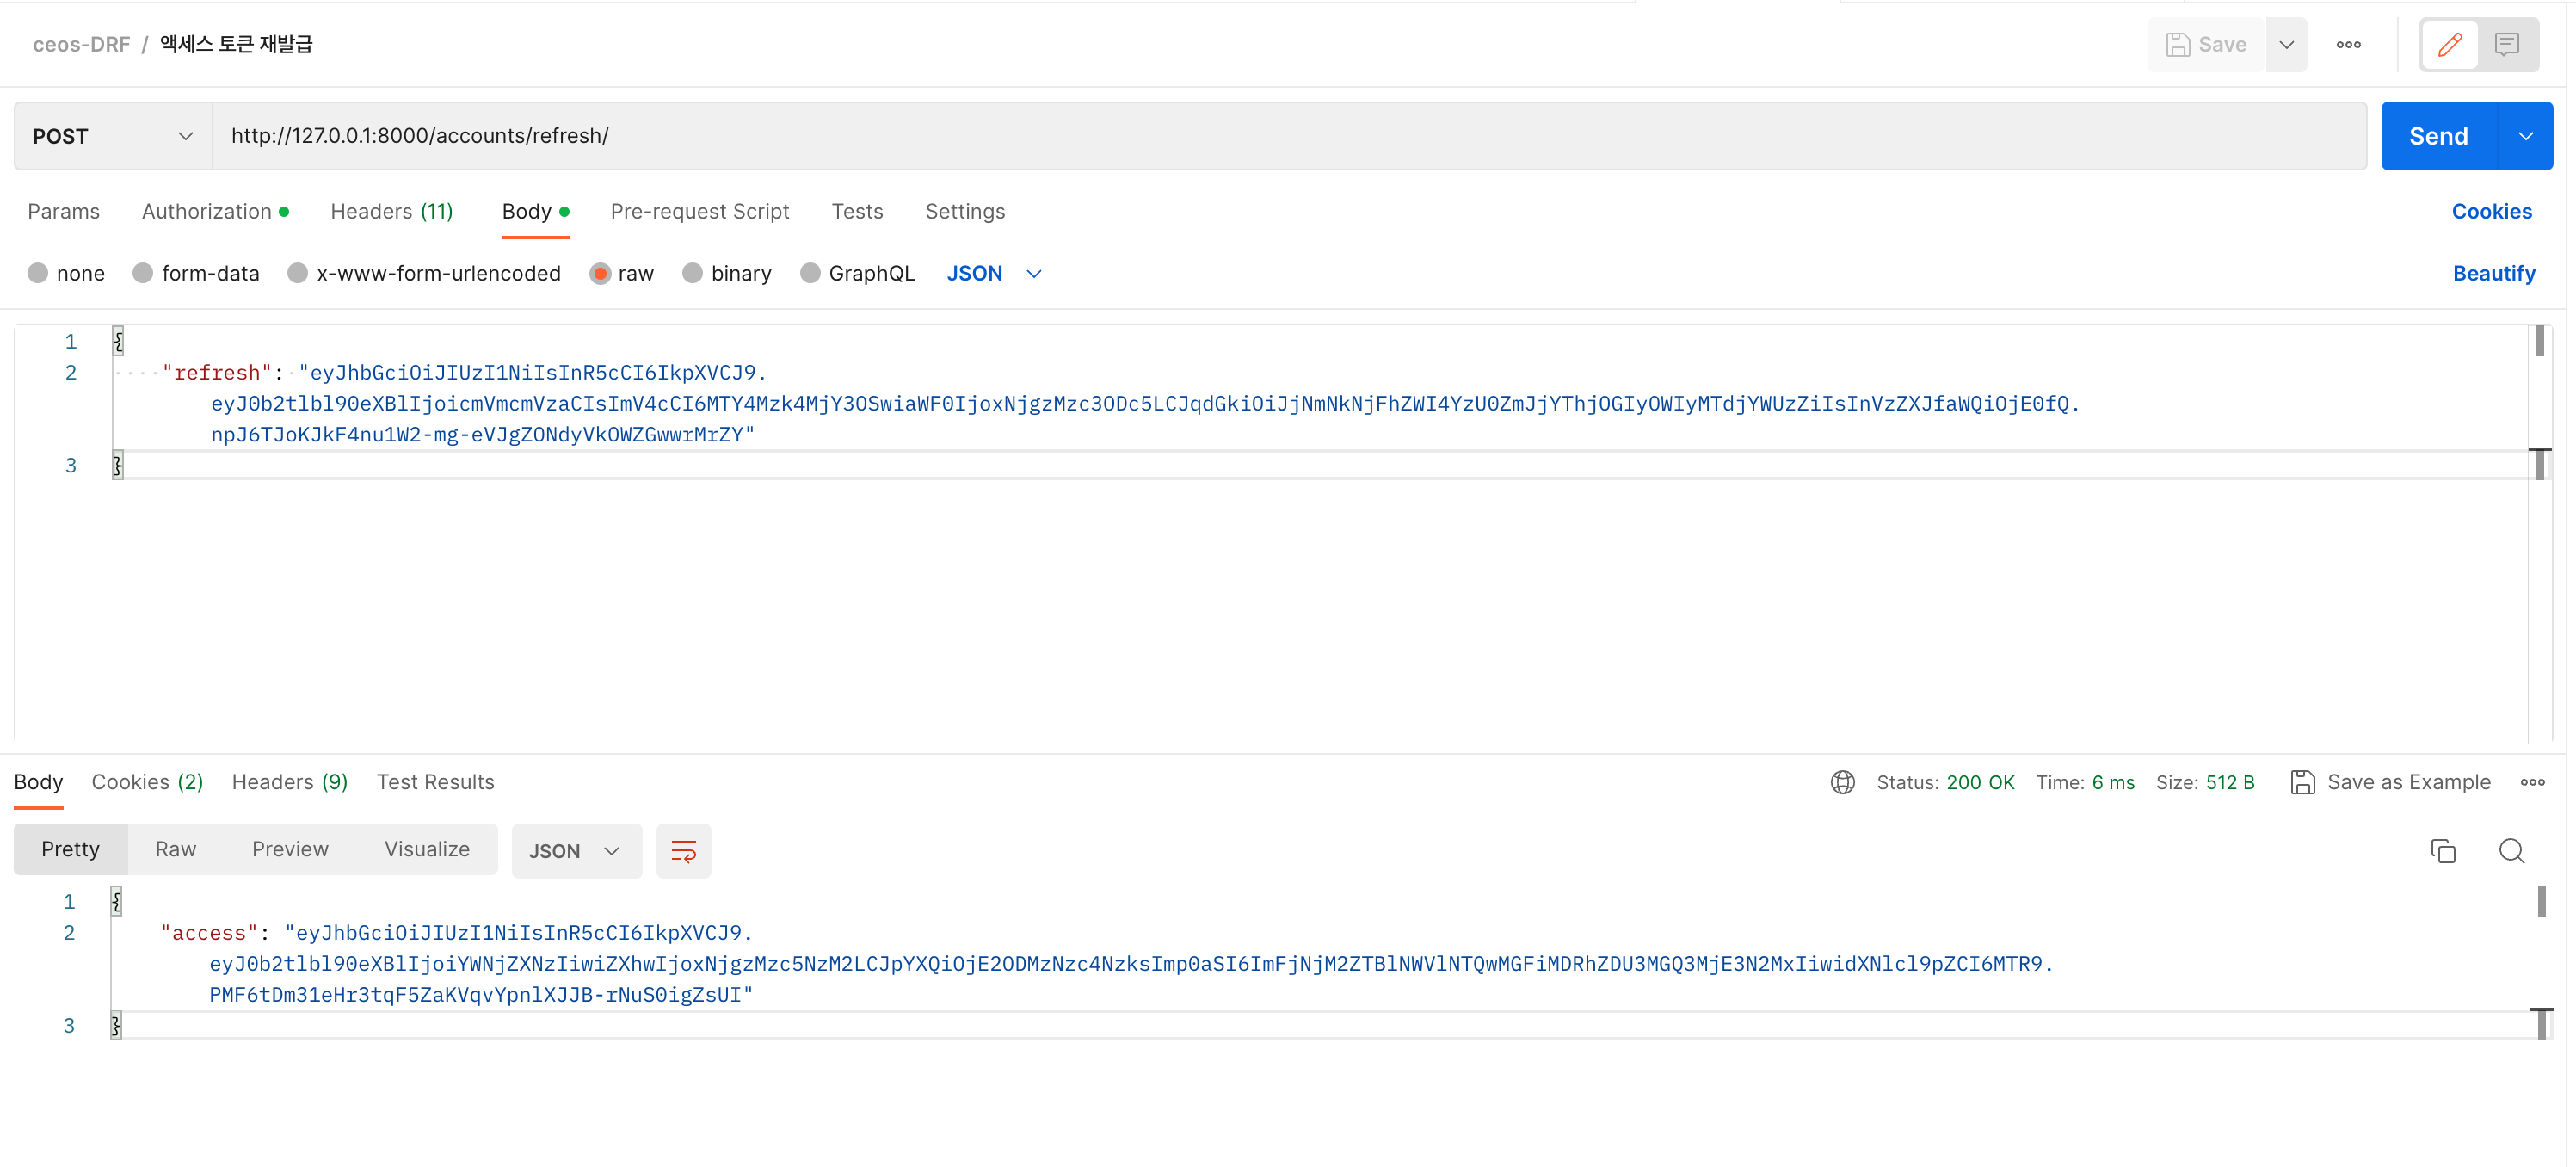This screenshot has height=1167, width=2576.
Task: Click the "access" key in response body
Action: click(209, 933)
